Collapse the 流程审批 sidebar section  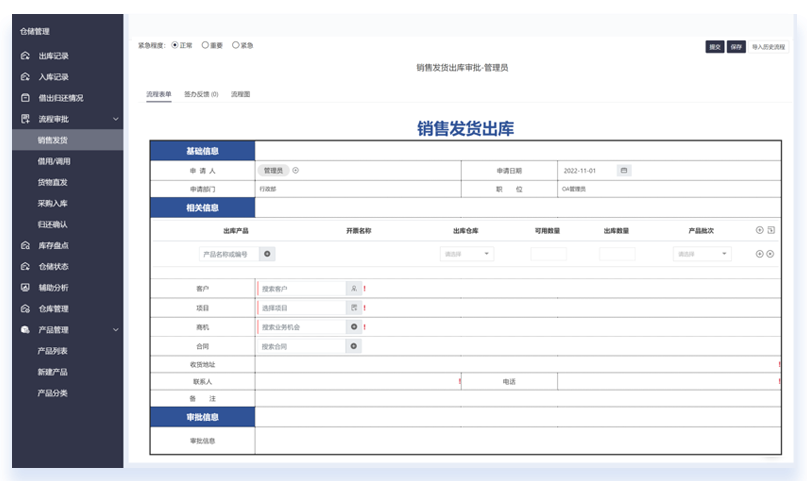click(x=115, y=119)
